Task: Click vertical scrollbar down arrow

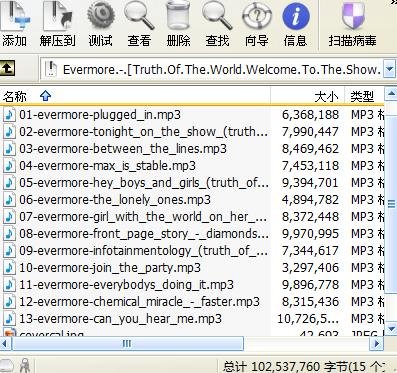Action: [x=391, y=329]
